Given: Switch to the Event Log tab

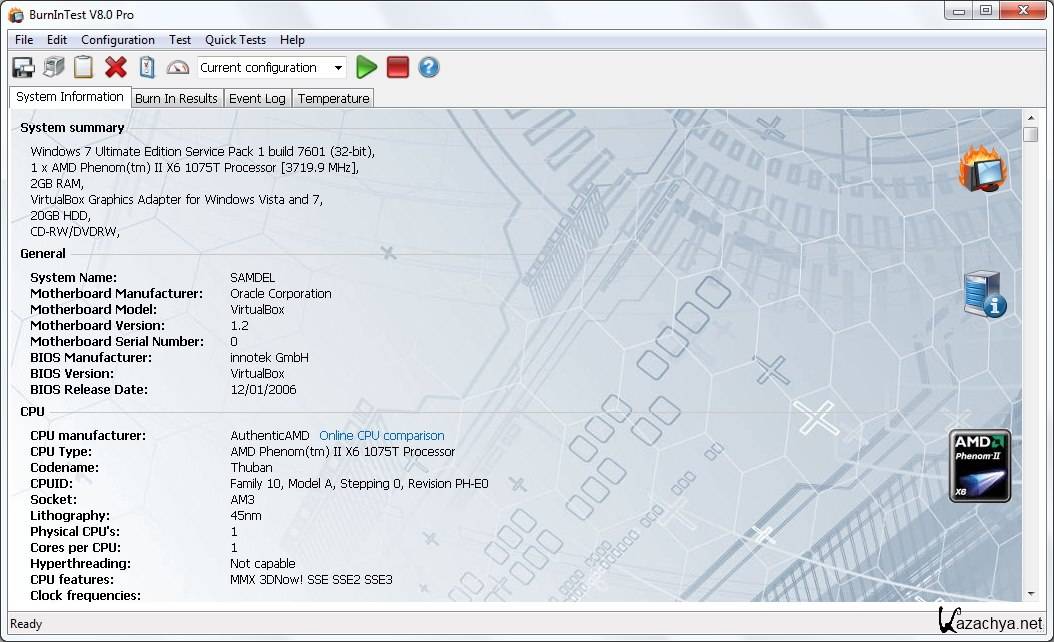Looking at the screenshot, I should 257,98.
